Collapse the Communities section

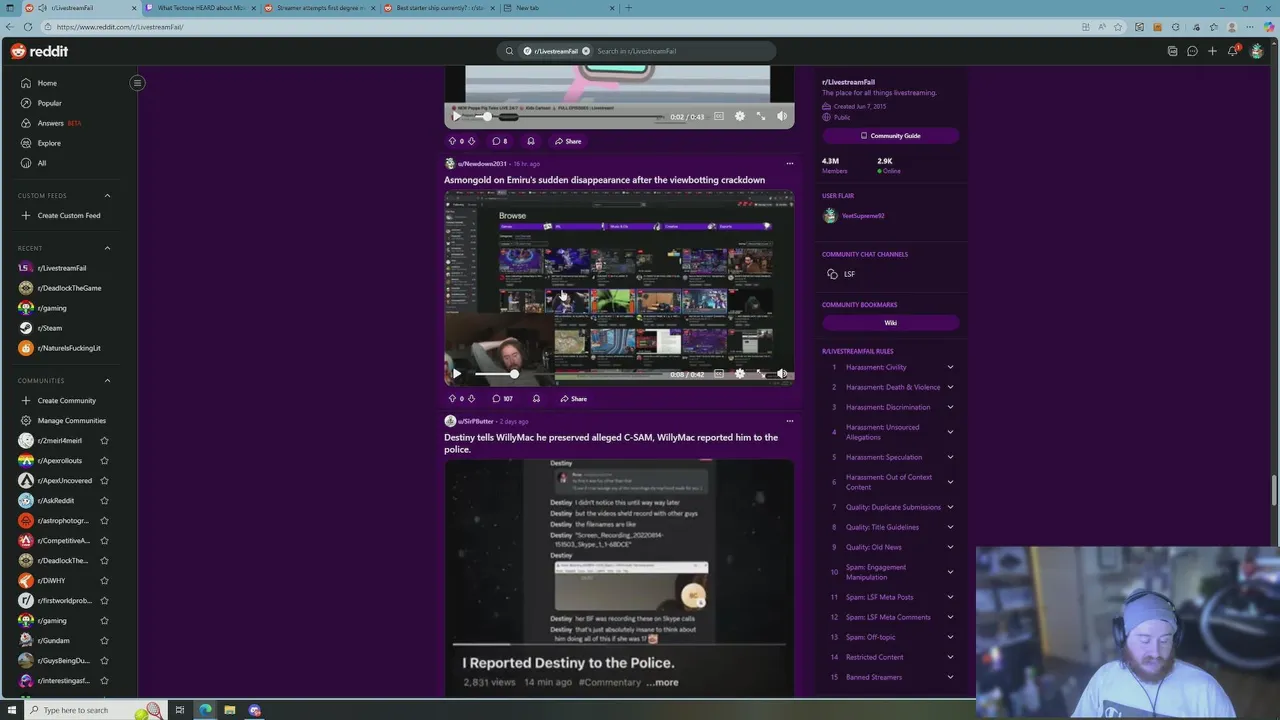click(x=107, y=380)
